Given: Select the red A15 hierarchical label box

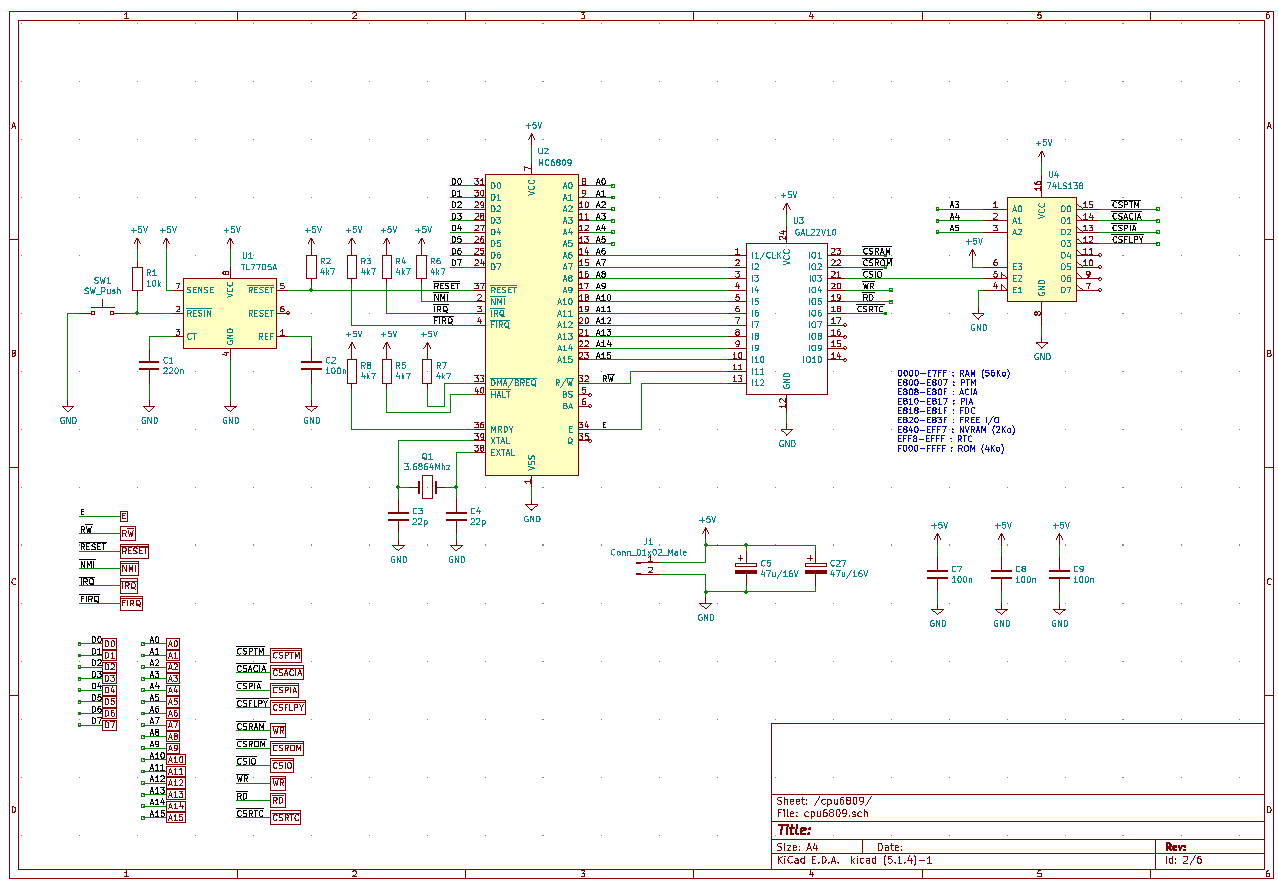Looking at the screenshot, I should point(176,817).
